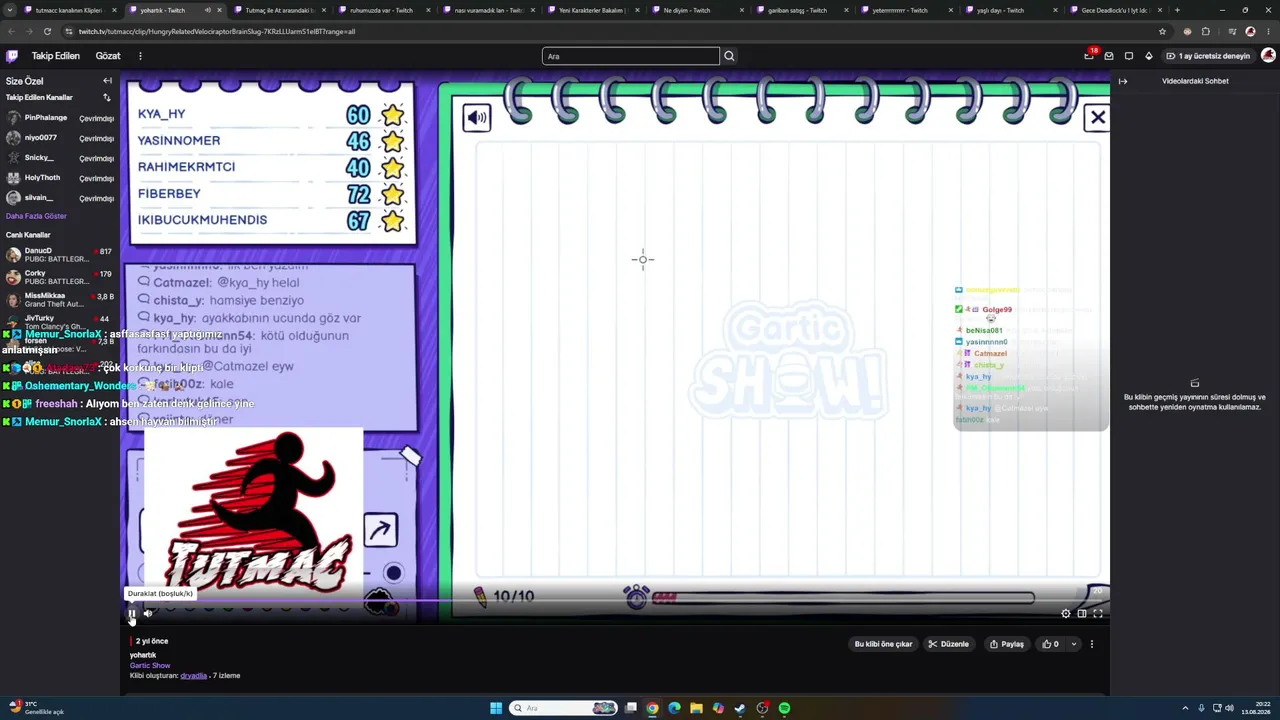
Task: Enter fullscreen video mode
Action: click(x=1098, y=614)
